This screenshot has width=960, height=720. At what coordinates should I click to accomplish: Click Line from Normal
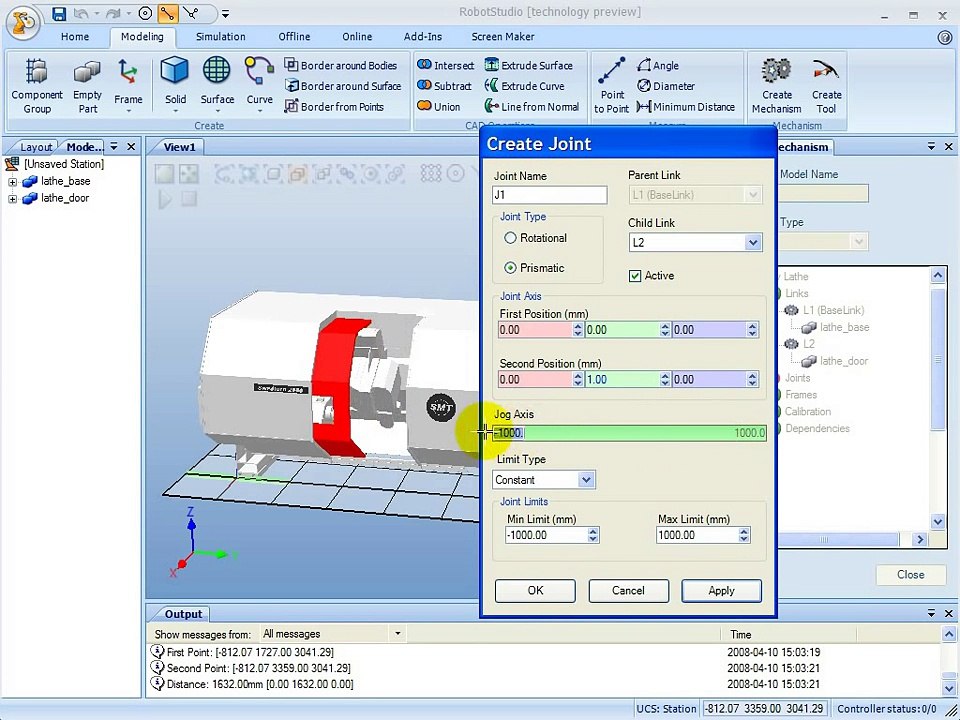pyautogui.click(x=532, y=107)
